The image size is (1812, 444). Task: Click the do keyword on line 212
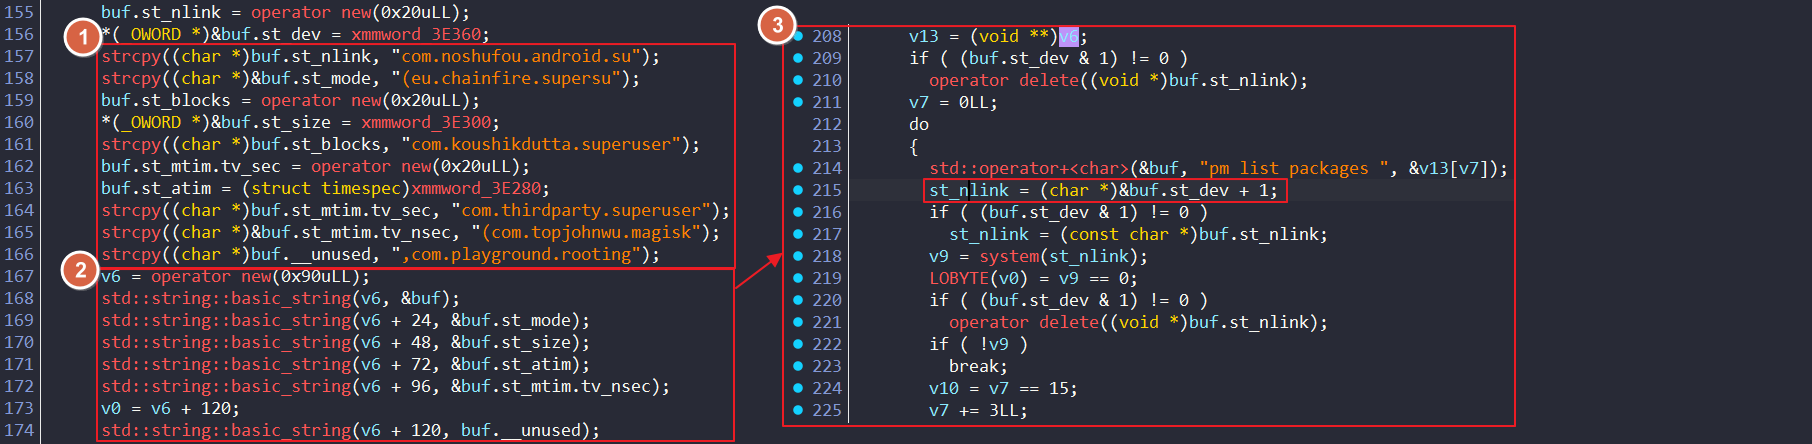click(919, 124)
